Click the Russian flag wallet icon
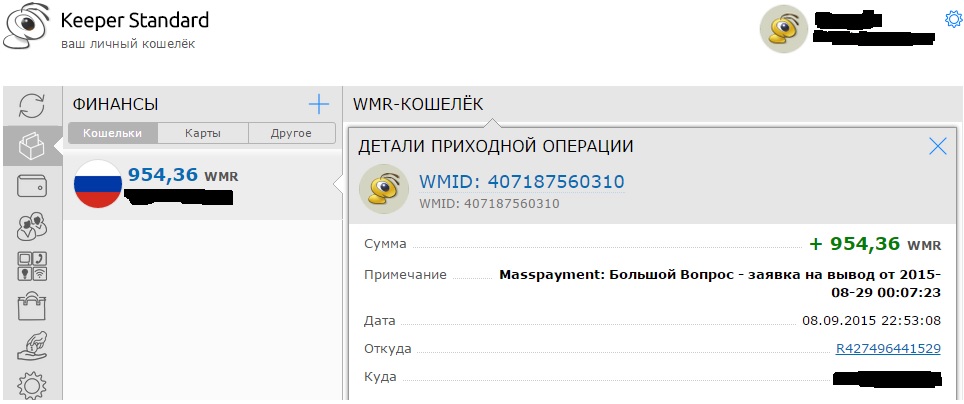The image size is (964, 404). (x=98, y=184)
